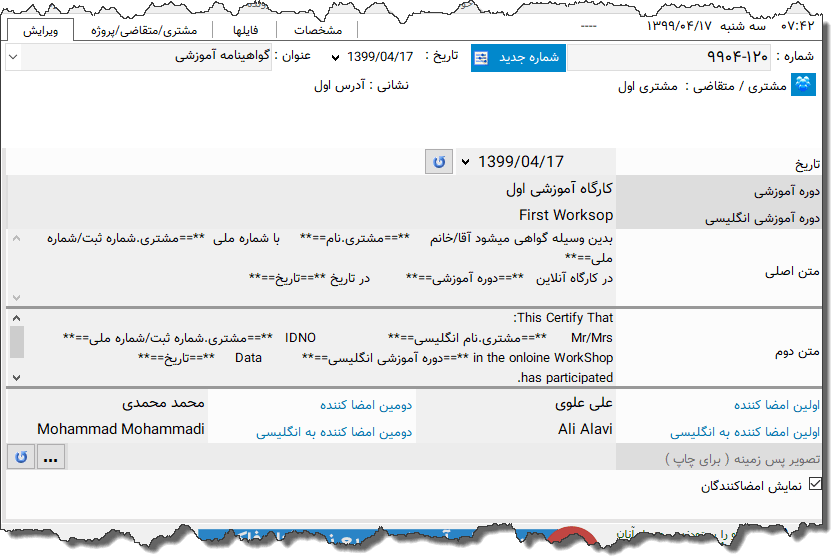Click the دومین امضا کننده به انگلیسی link

334,432
